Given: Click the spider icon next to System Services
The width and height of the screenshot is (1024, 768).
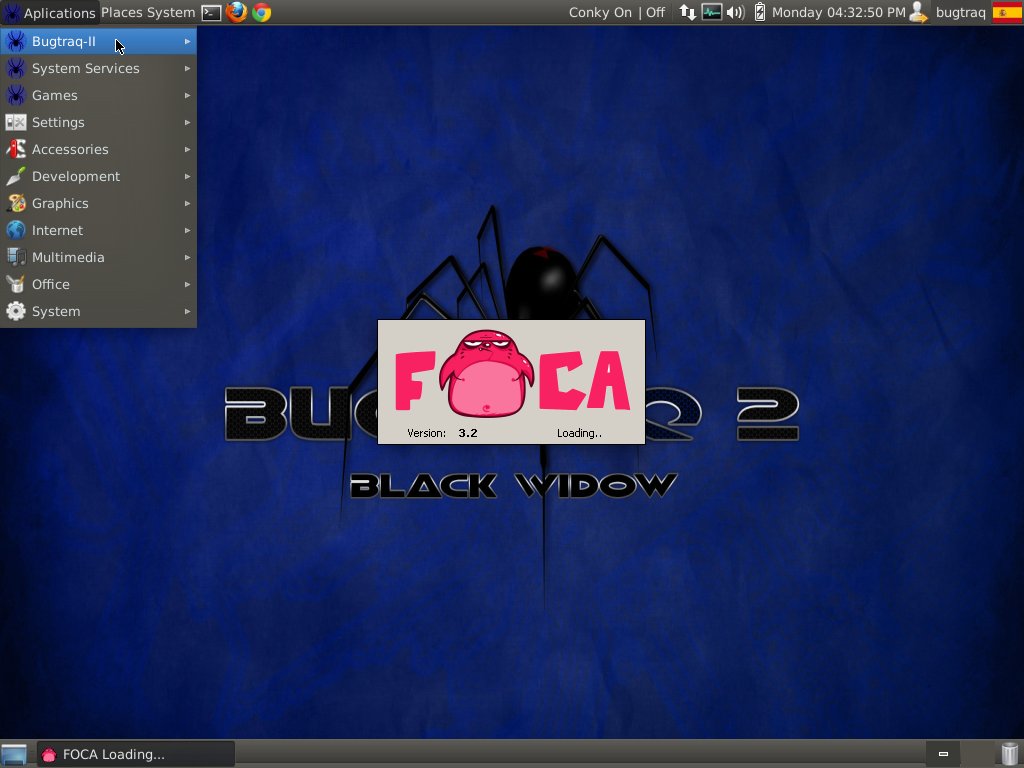Looking at the screenshot, I should 16,68.
